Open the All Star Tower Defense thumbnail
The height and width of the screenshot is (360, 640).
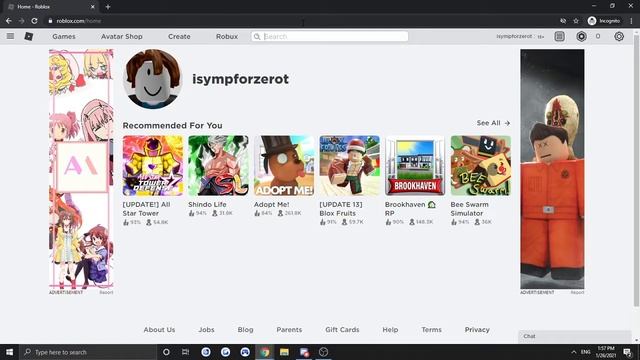pos(153,166)
